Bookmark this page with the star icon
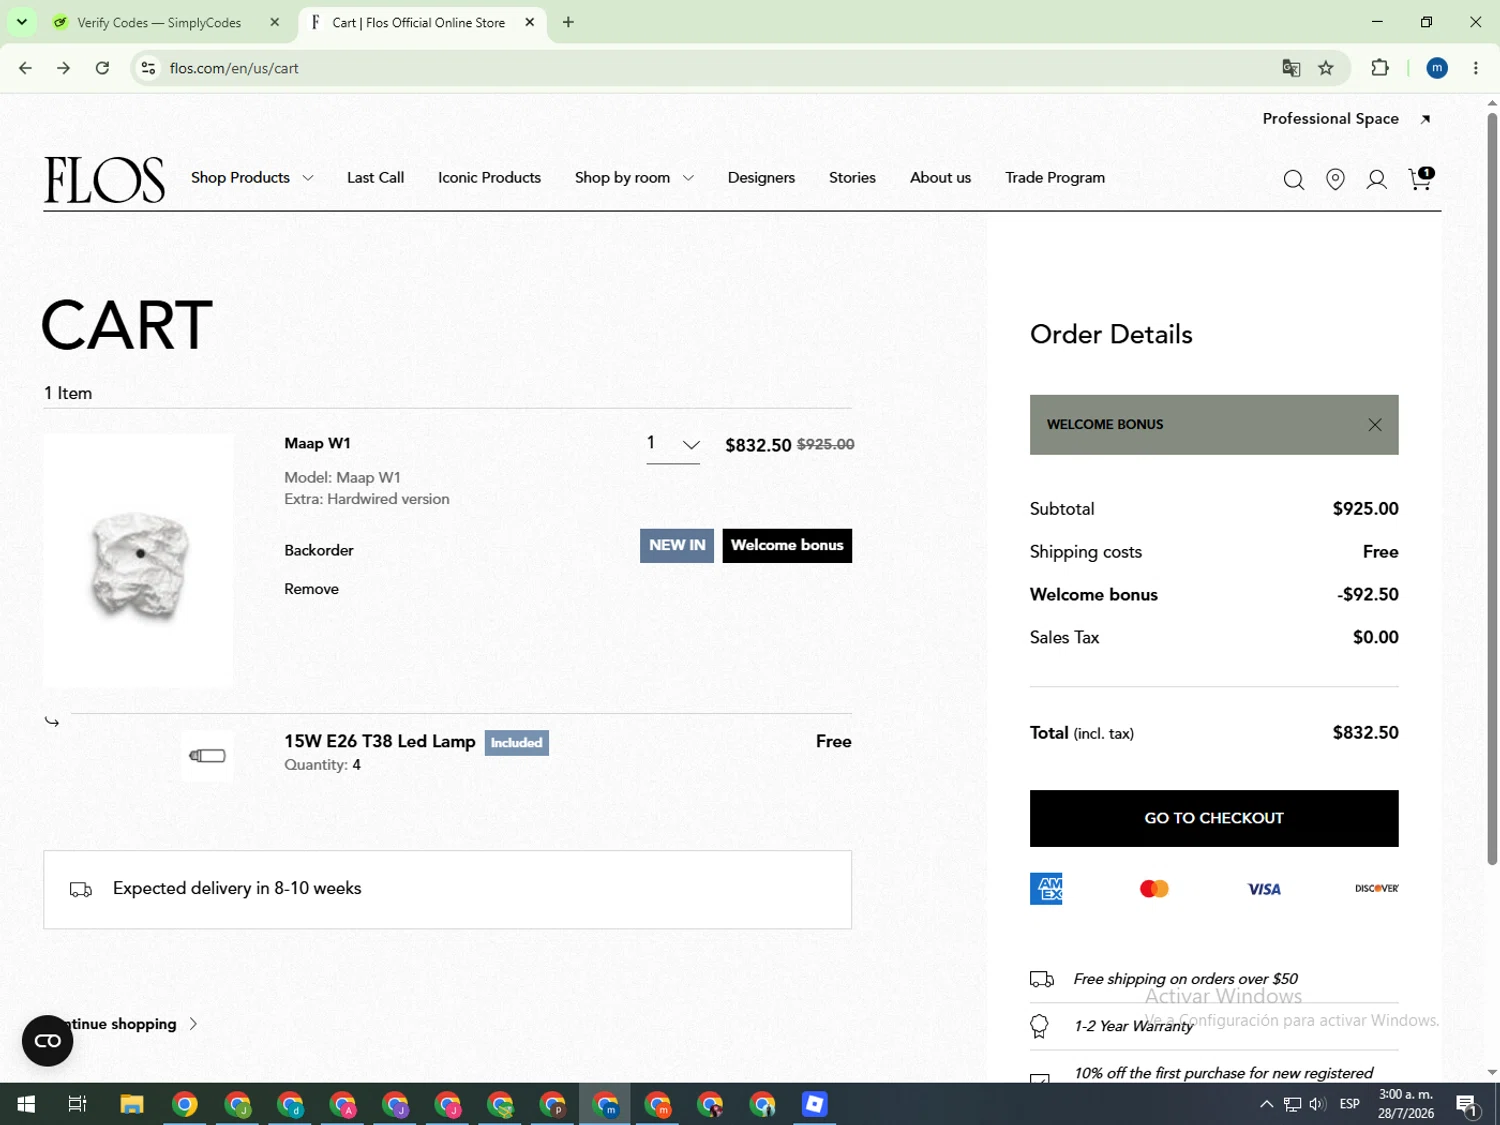Screen dimensions: 1500x1125 (1326, 68)
